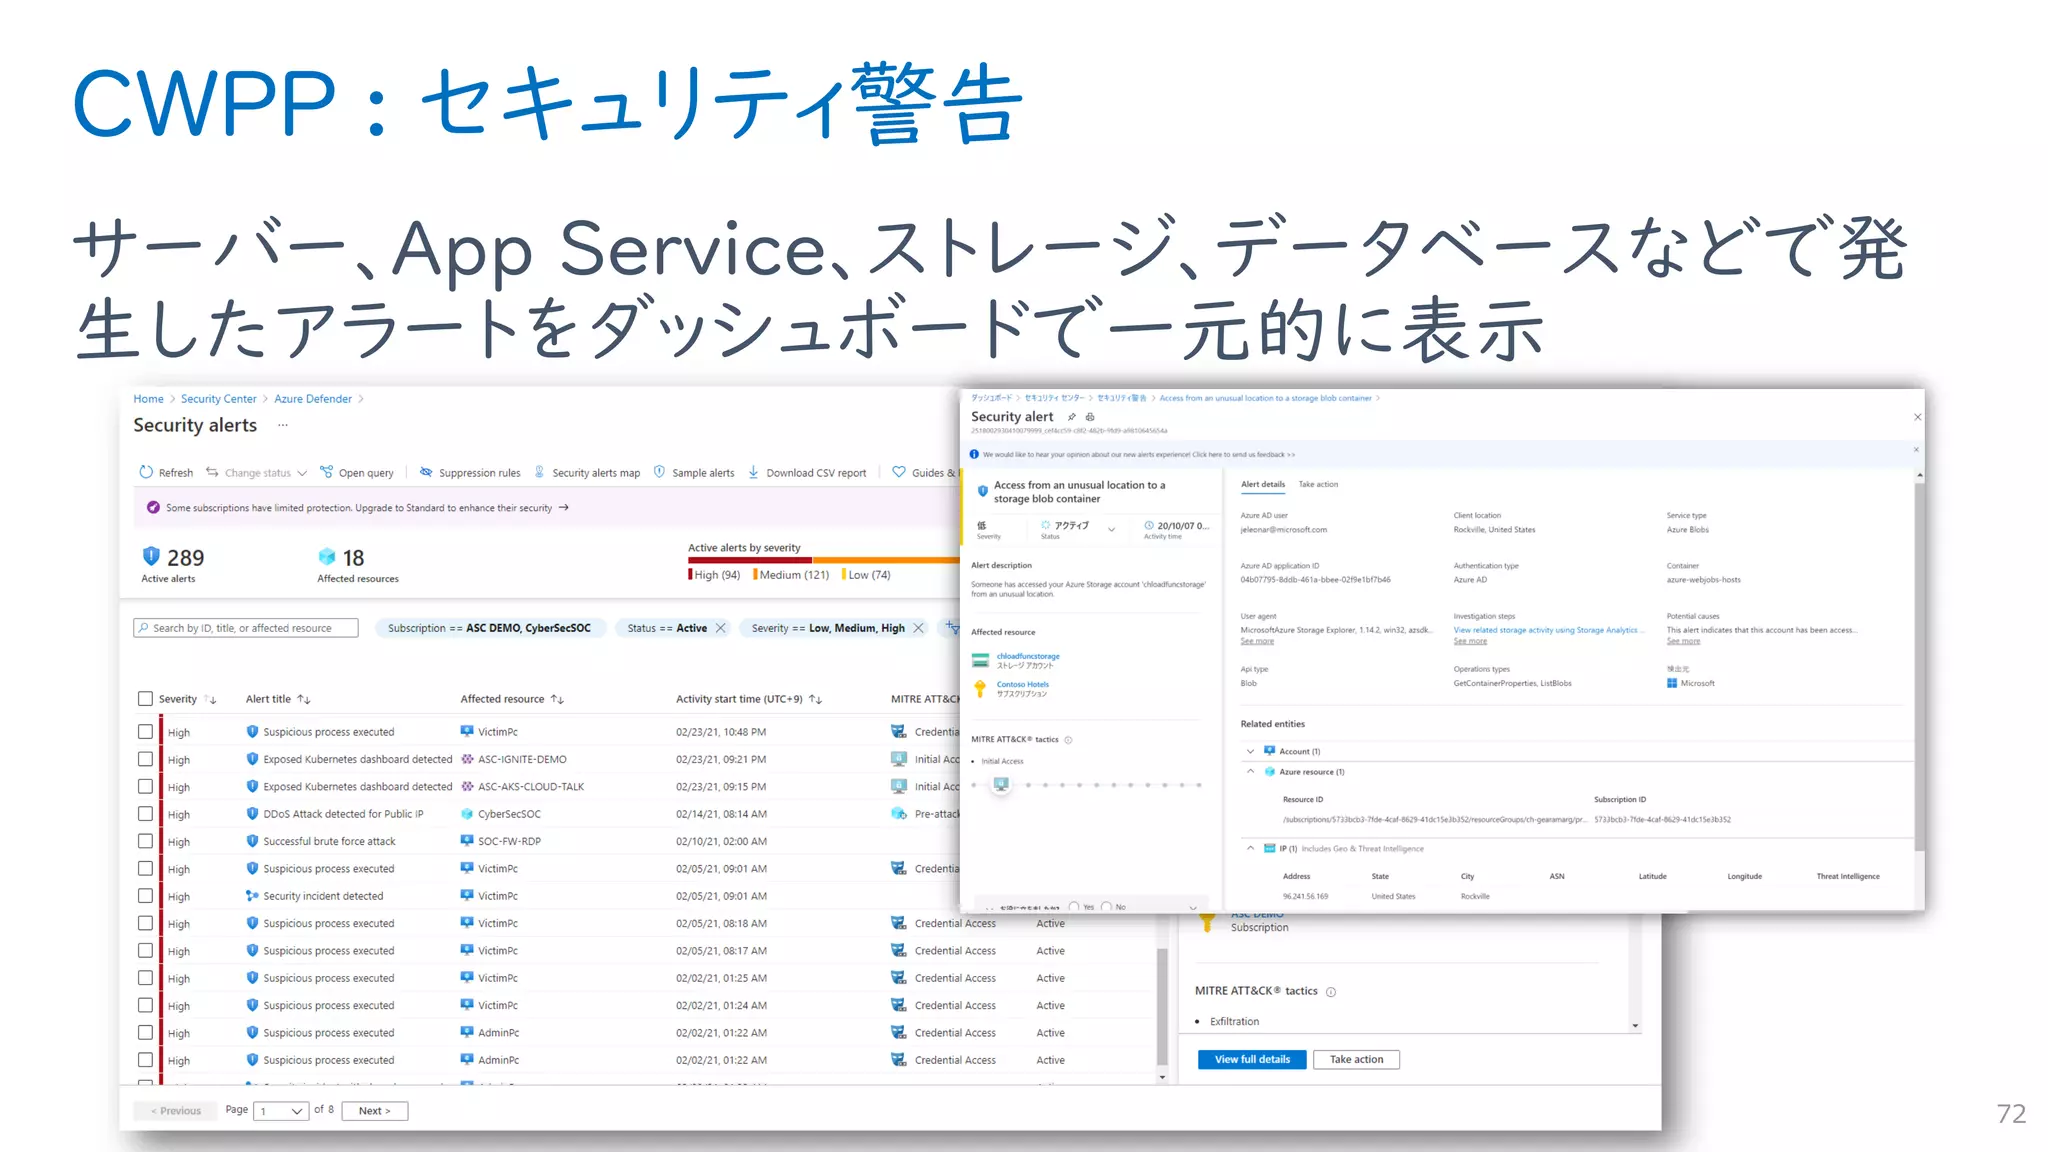Click the print icon beside Security alert title

1090,417
